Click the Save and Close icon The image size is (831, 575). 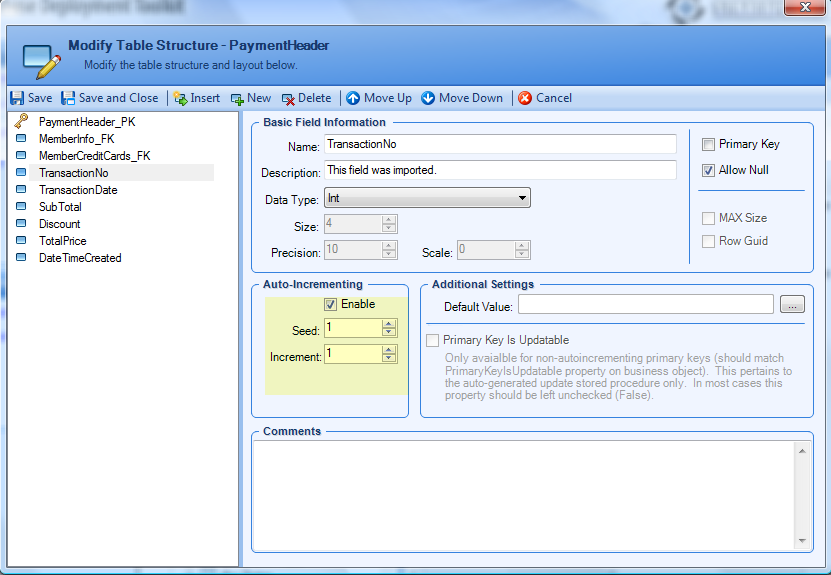(x=68, y=98)
